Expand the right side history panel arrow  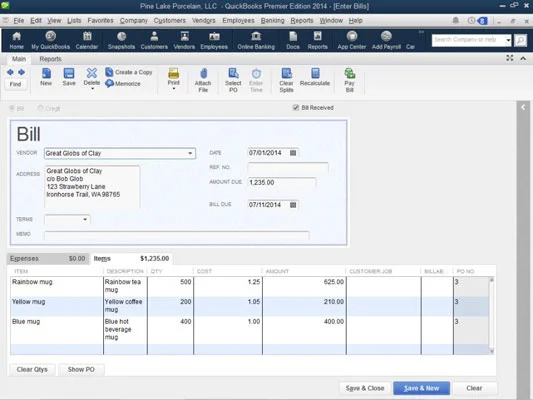pos(523,107)
